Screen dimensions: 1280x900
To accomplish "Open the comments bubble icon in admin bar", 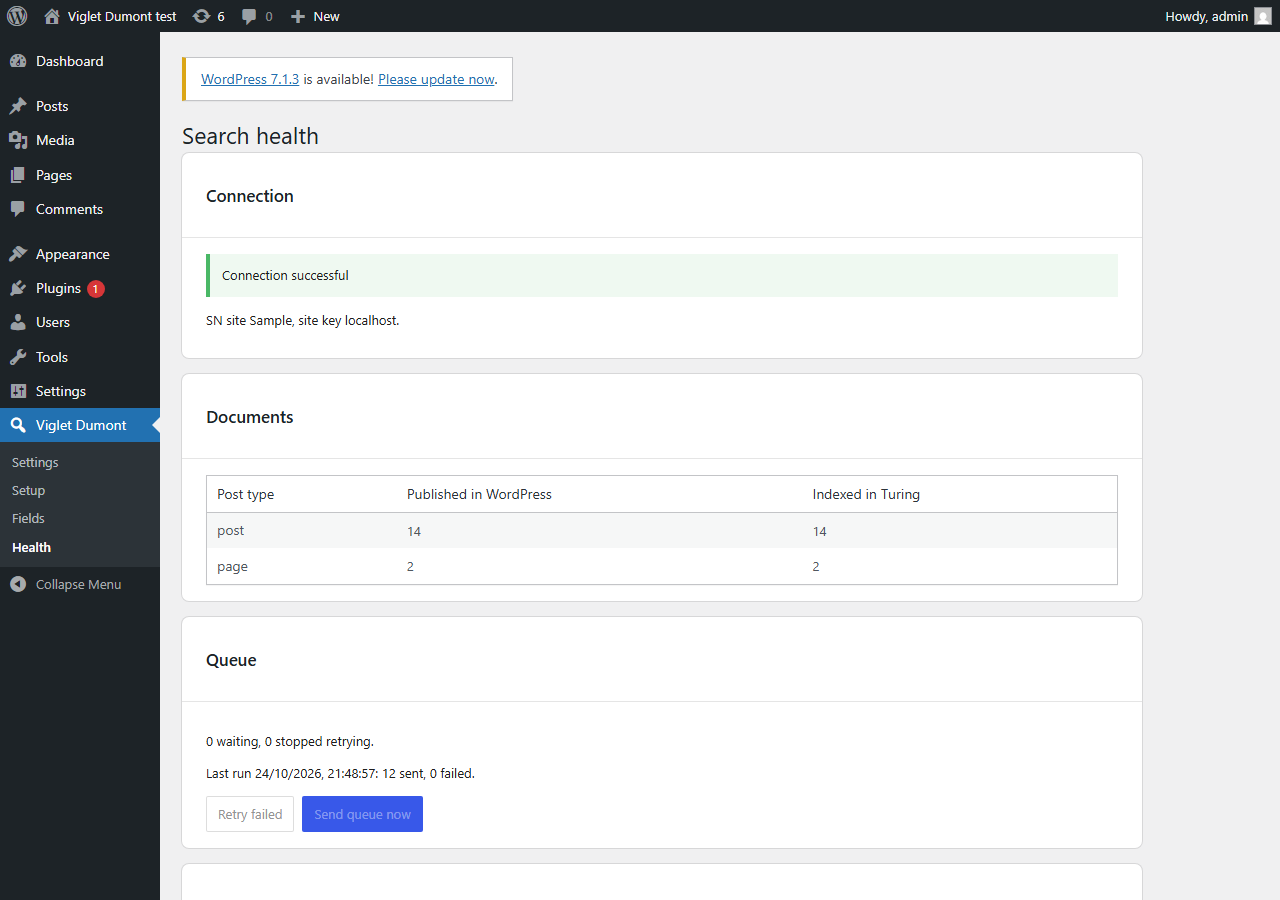I will [x=249, y=16].
